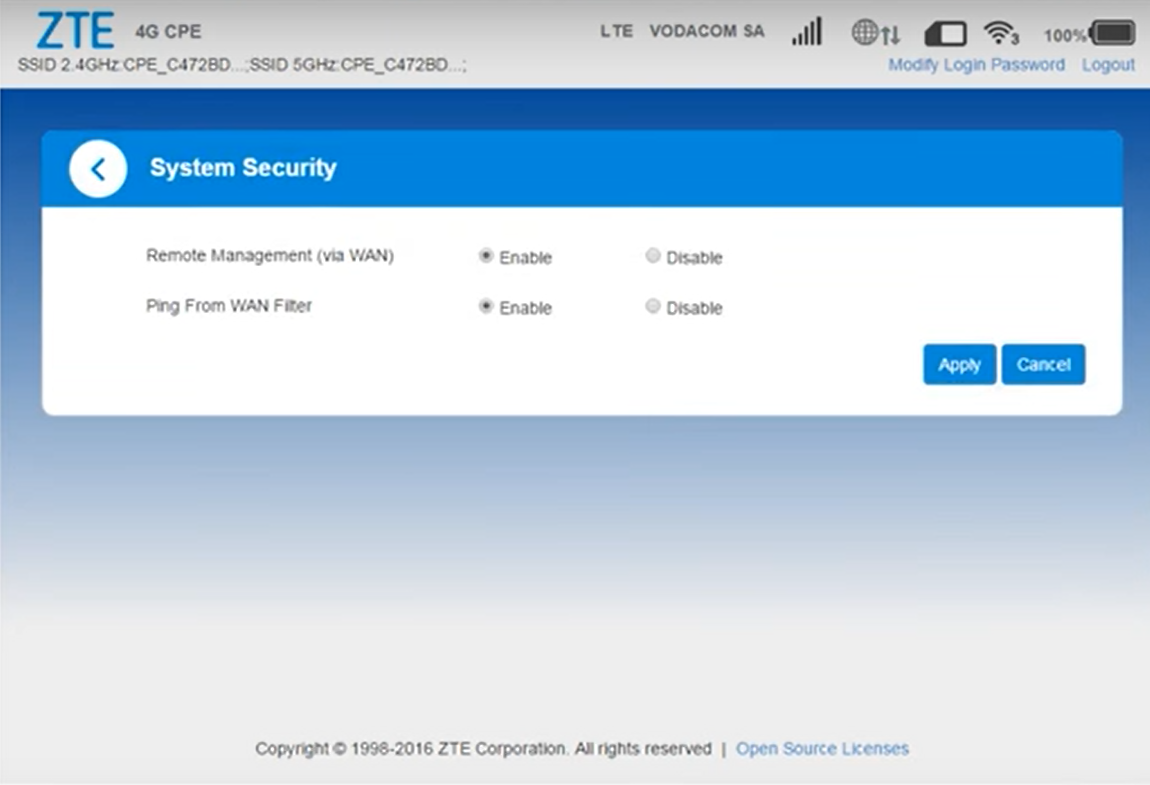Click the SIM card status icon

point(945,34)
